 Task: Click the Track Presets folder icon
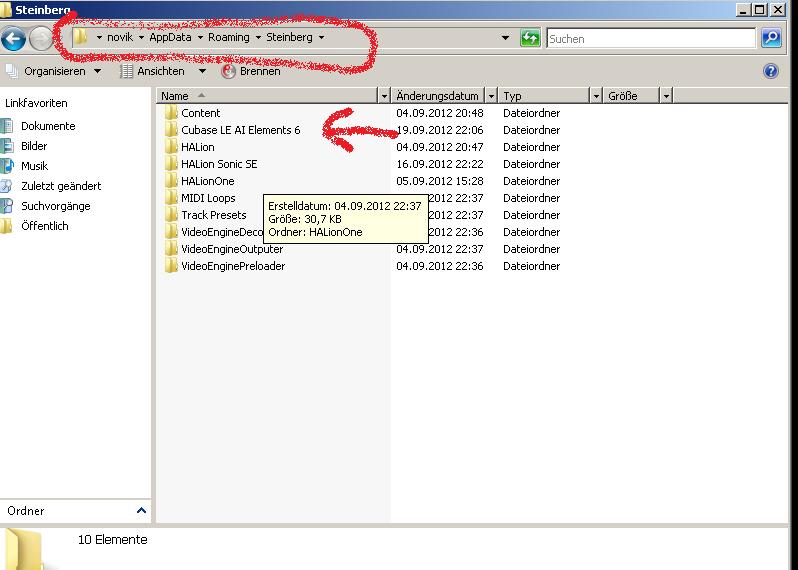click(171, 215)
